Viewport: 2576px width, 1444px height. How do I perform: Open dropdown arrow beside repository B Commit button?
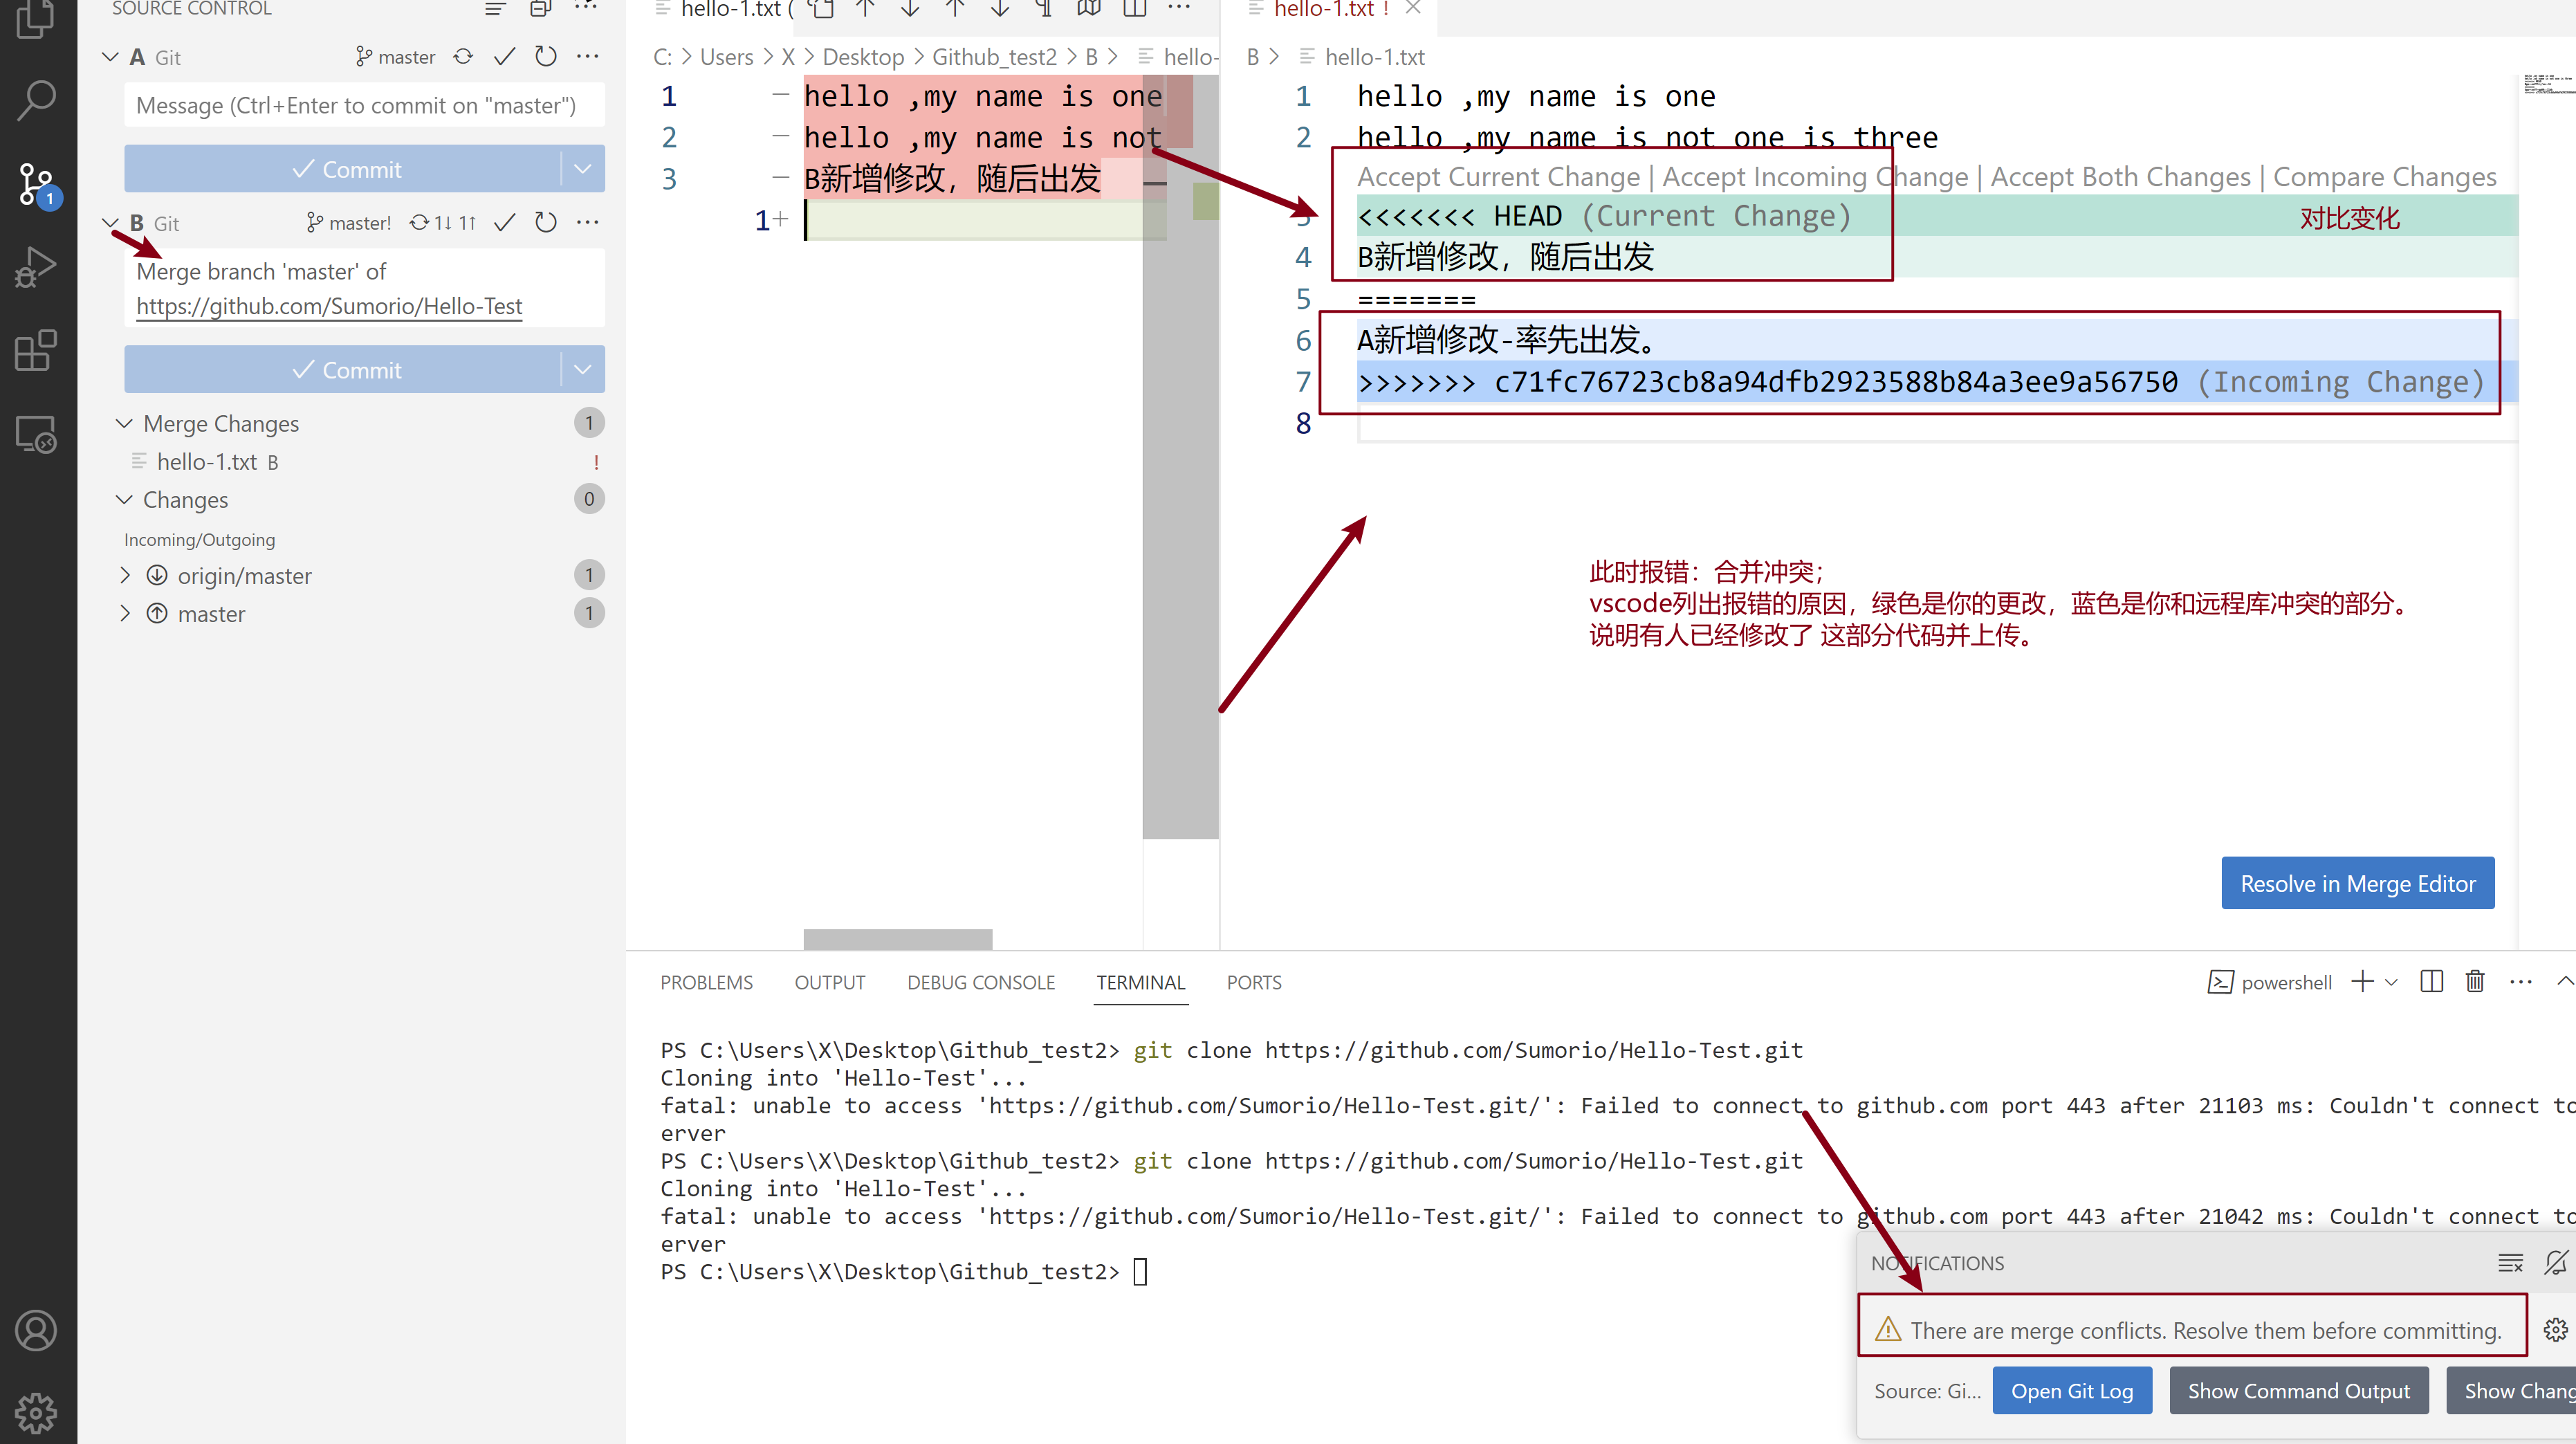click(x=583, y=370)
